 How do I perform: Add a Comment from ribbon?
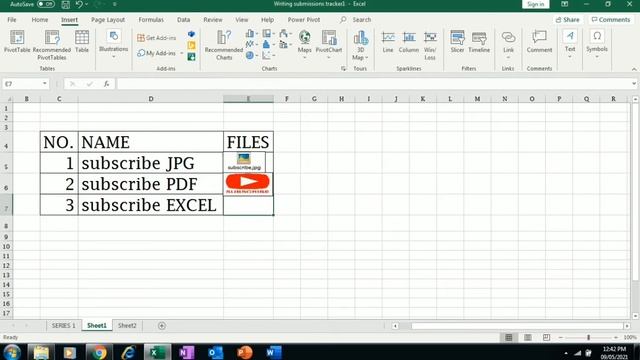(539, 41)
